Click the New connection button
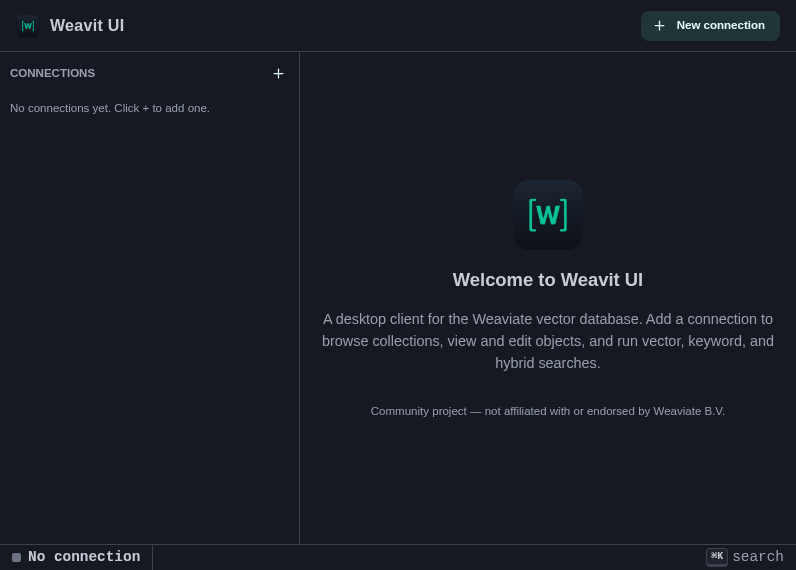The height and width of the screenshot is (570, 796). [710, 26]
